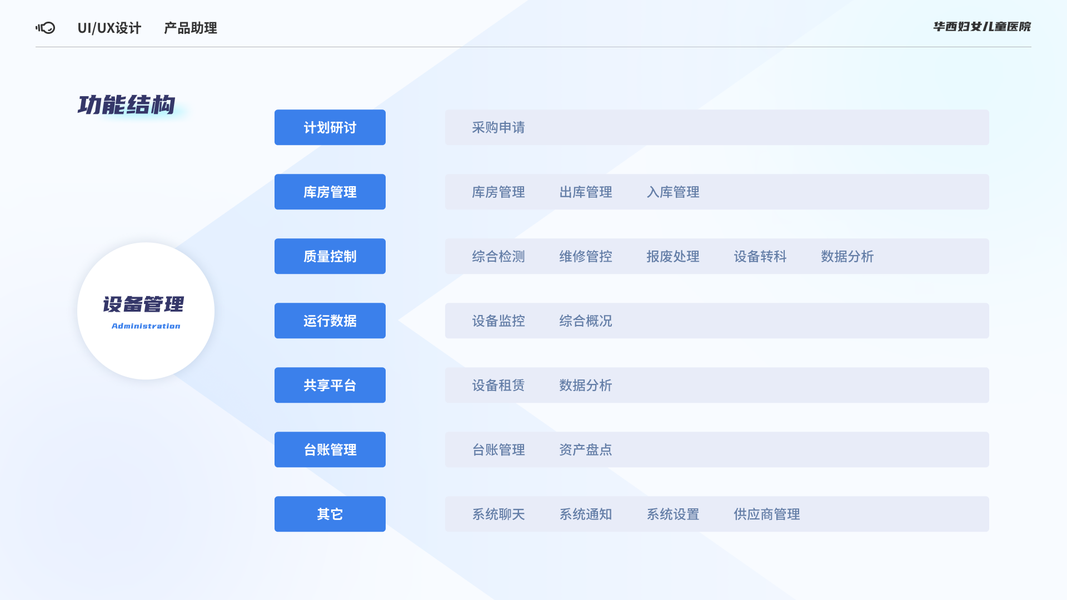The image size is (1067, 600).
Task: Select the 入库管理 item
Action: [672, 192]
